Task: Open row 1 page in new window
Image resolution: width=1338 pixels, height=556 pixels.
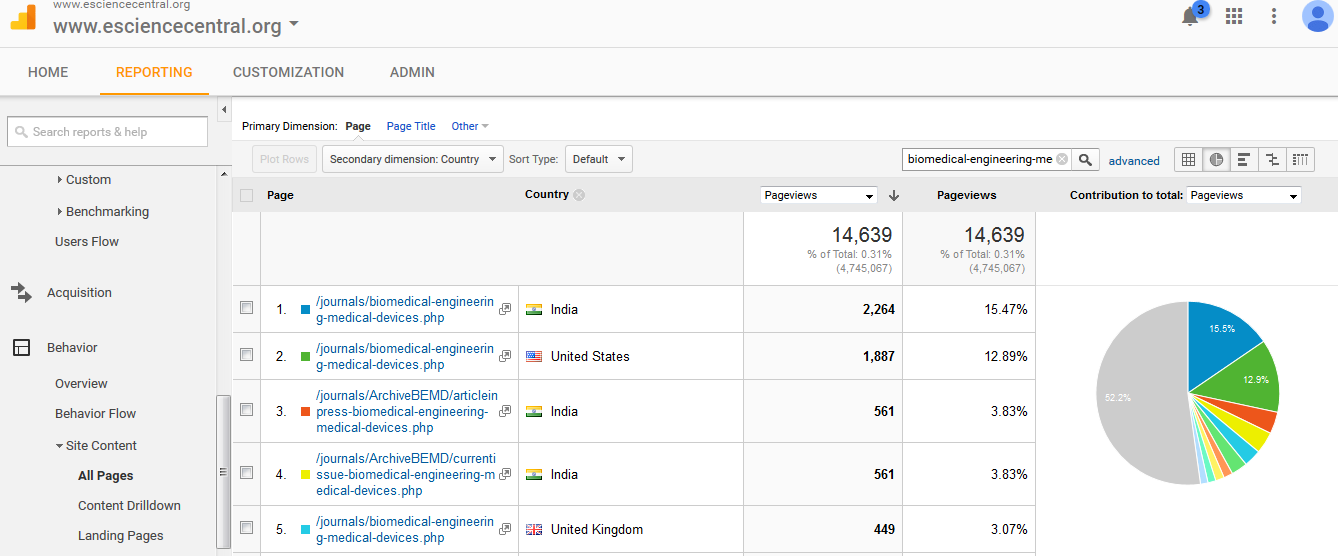Action: [x=505, y=309]
